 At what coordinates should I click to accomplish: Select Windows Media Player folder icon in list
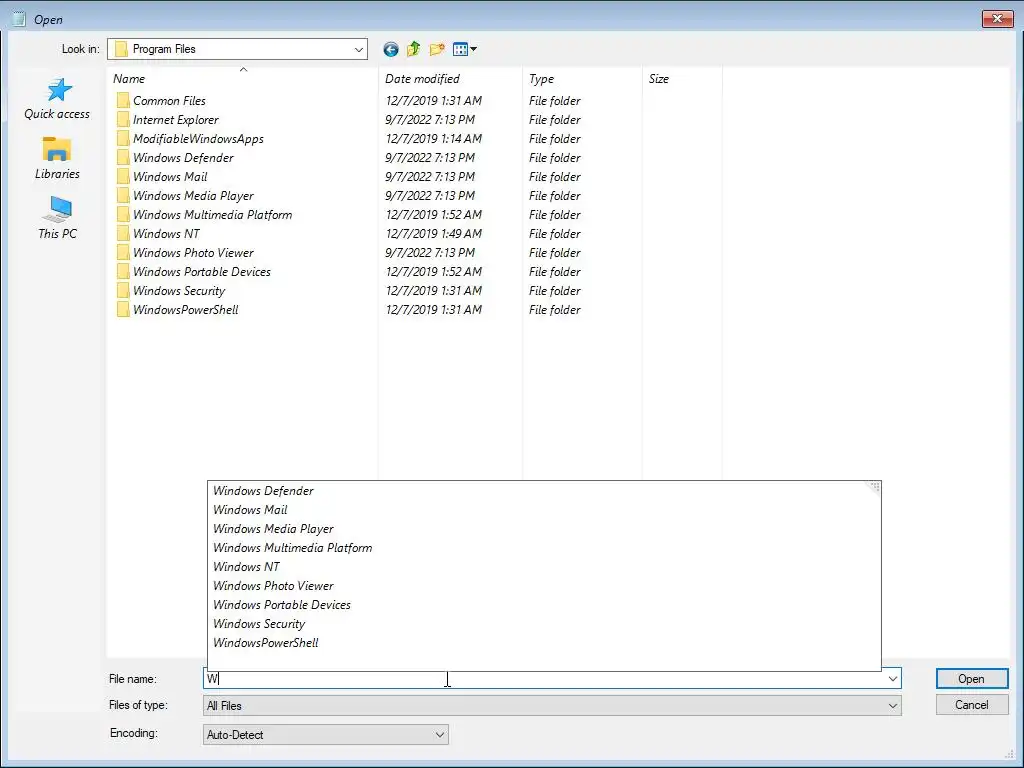pos(123,195)
